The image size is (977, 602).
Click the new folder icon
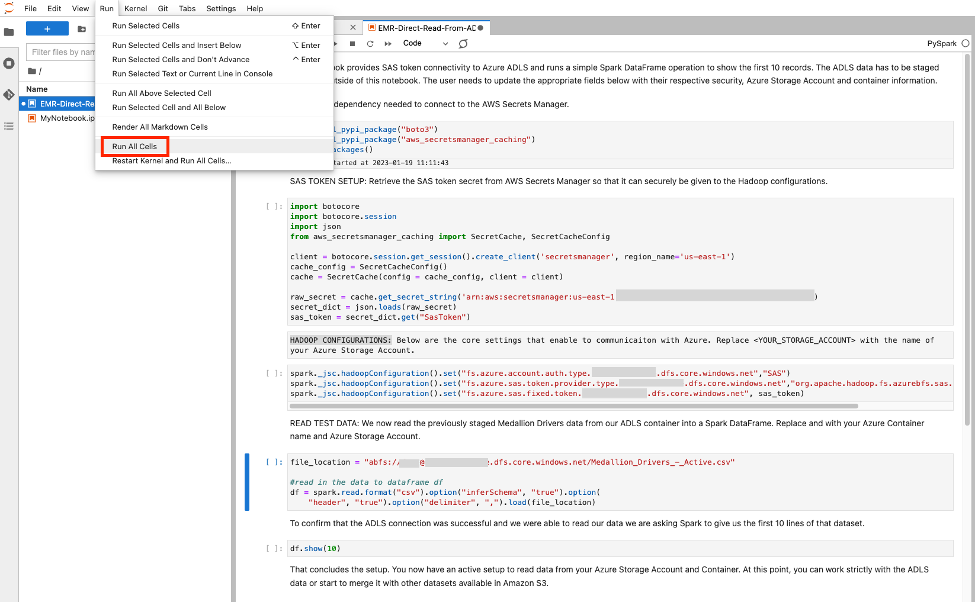click(81, 29)
